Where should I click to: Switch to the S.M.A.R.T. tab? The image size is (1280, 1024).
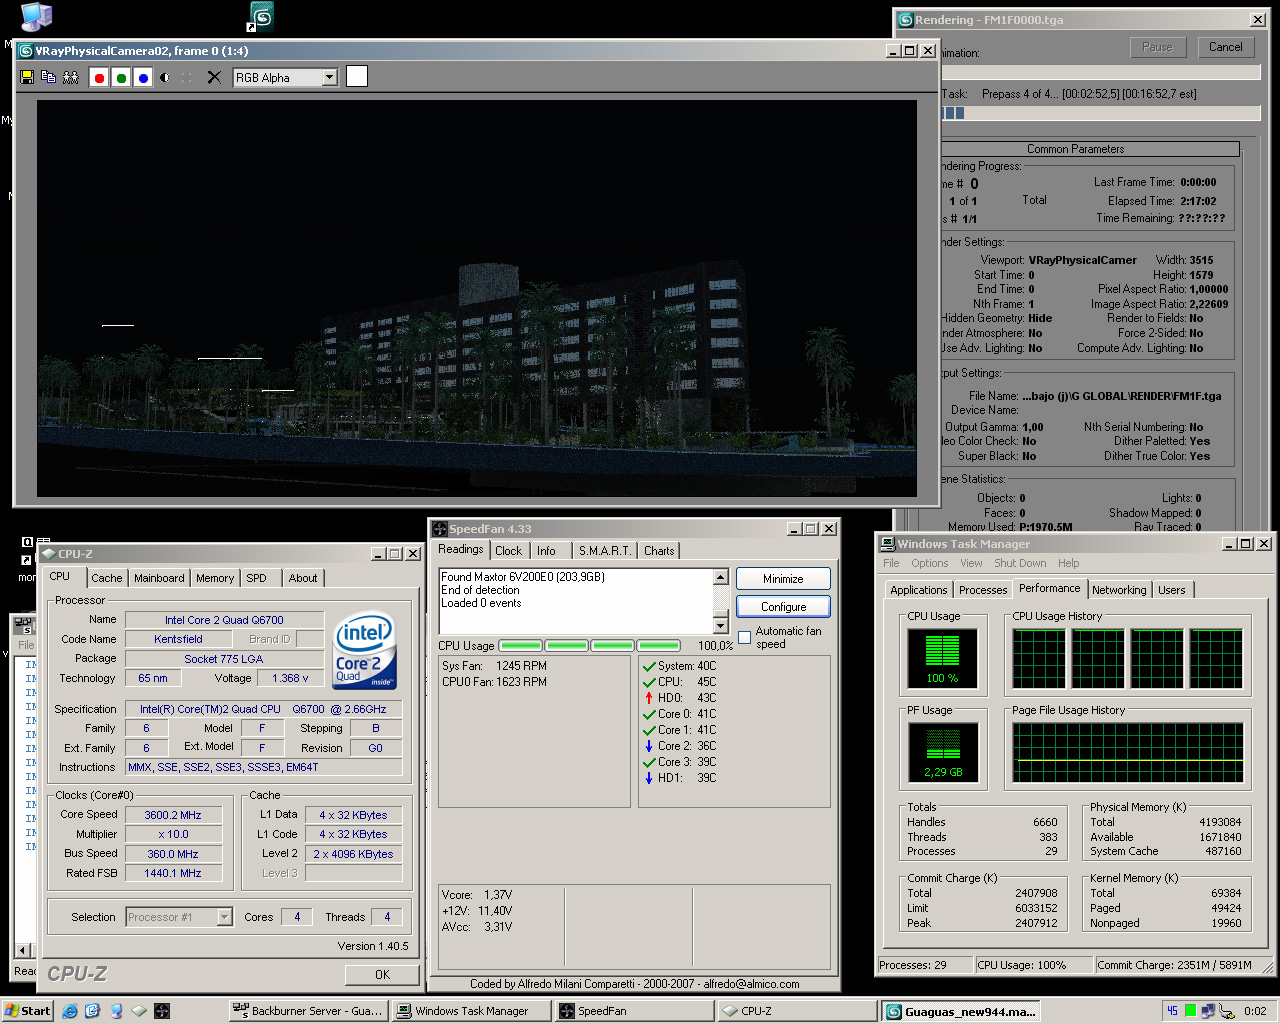click(605, 551)
